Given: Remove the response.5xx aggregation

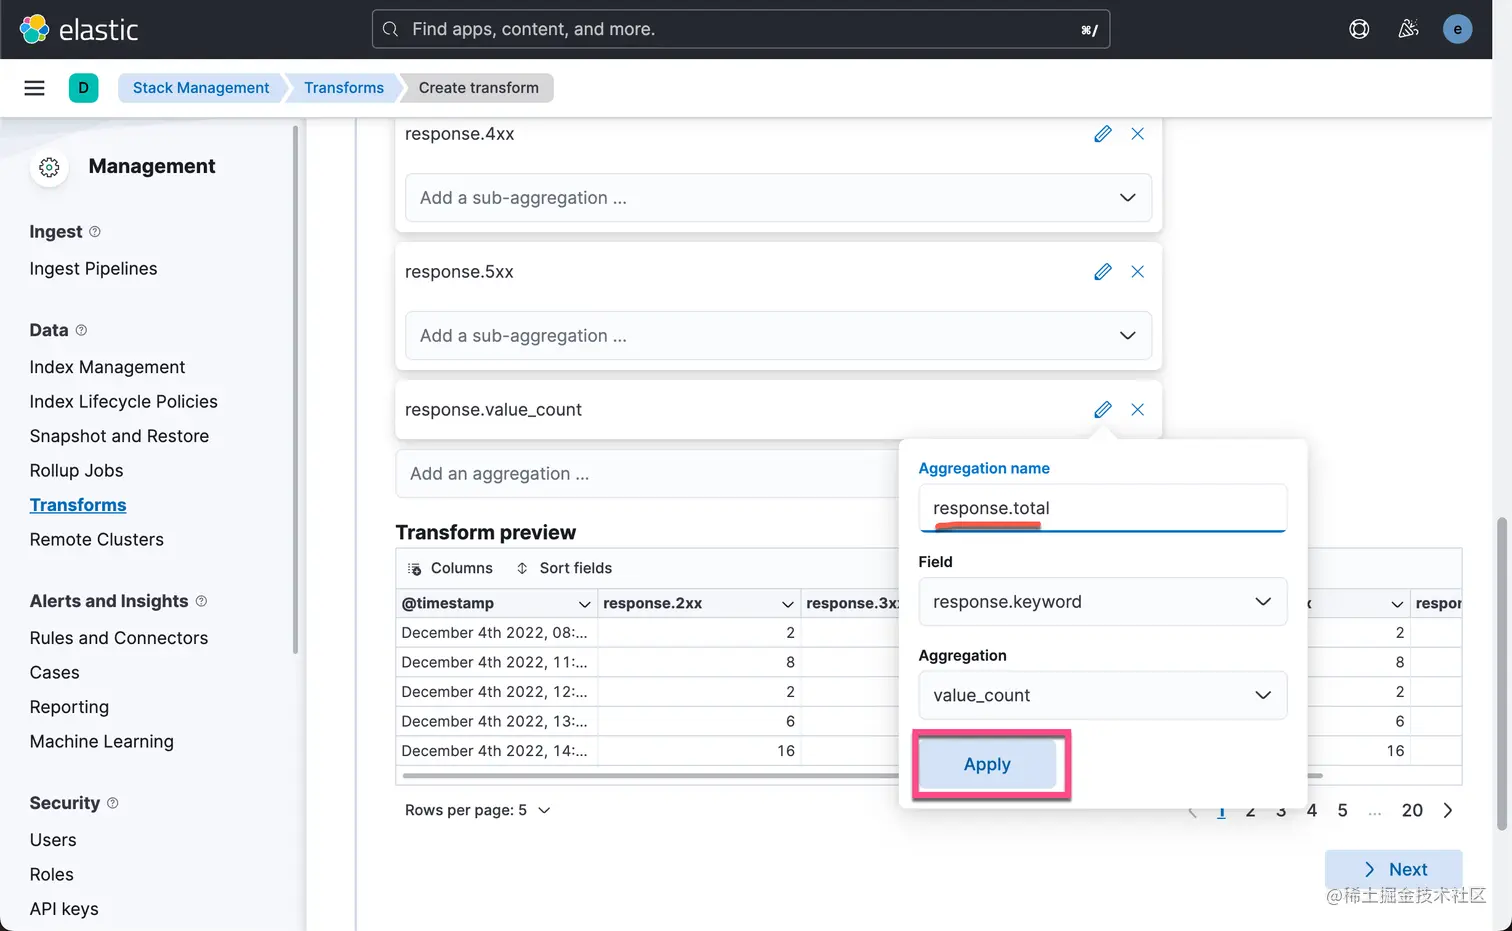Looking at the screenshot, I should pyautogui.click(x=1137, y=272).
